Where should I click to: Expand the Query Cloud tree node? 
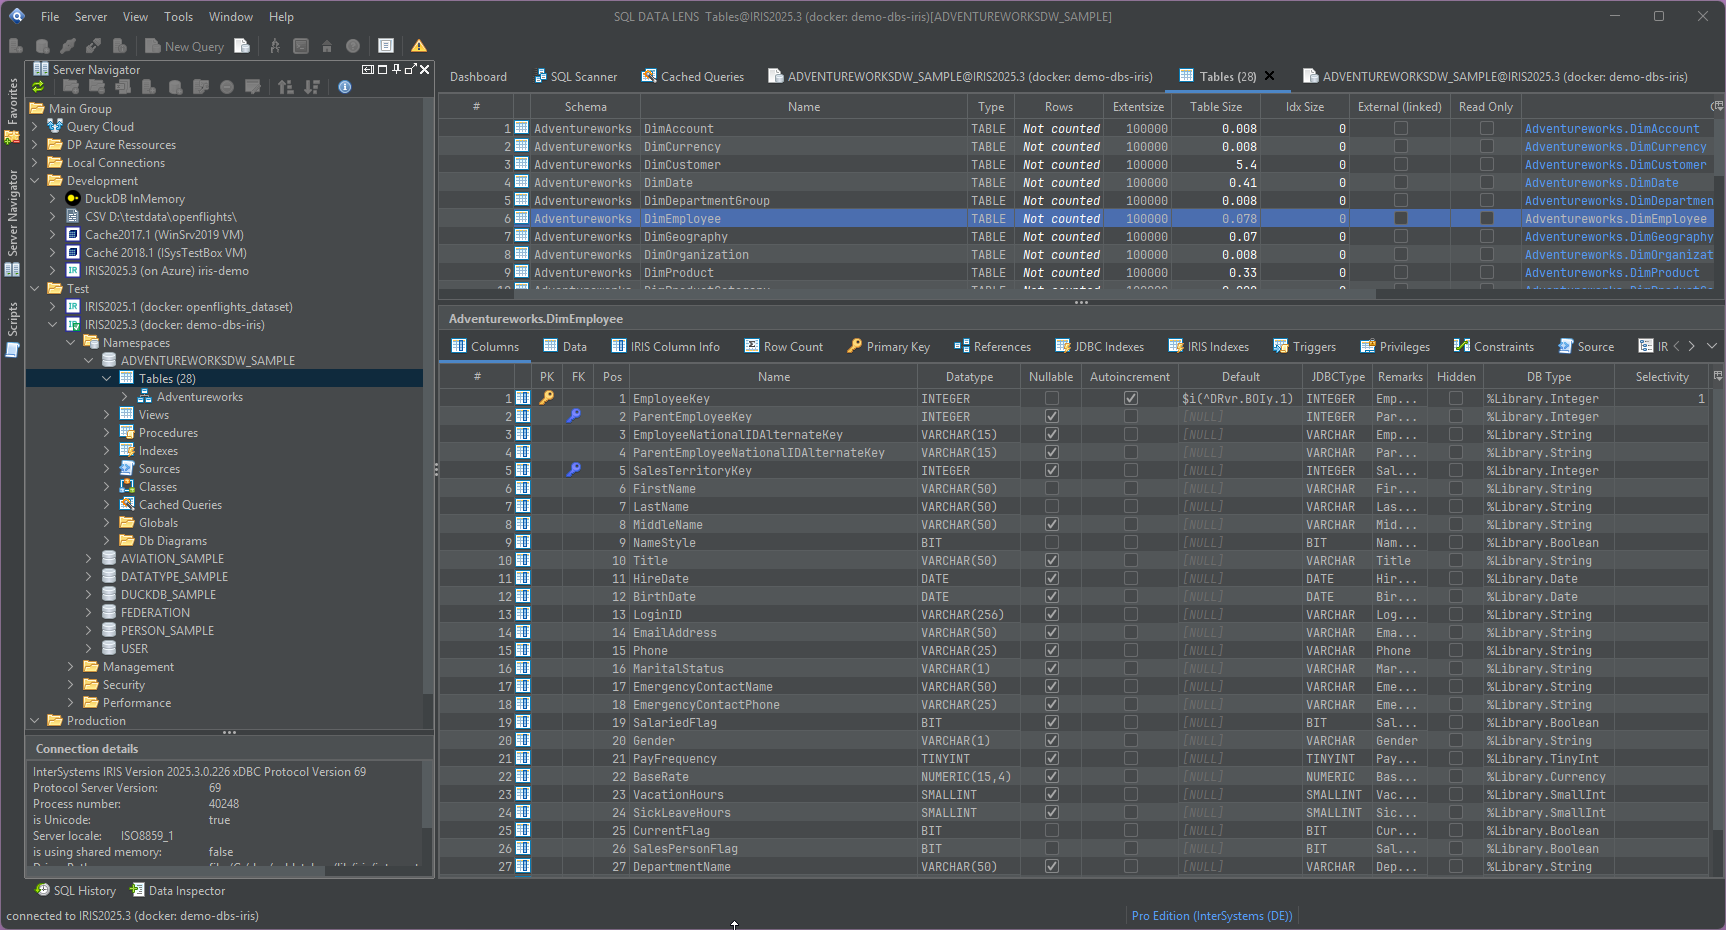click(x=35, y=127)
